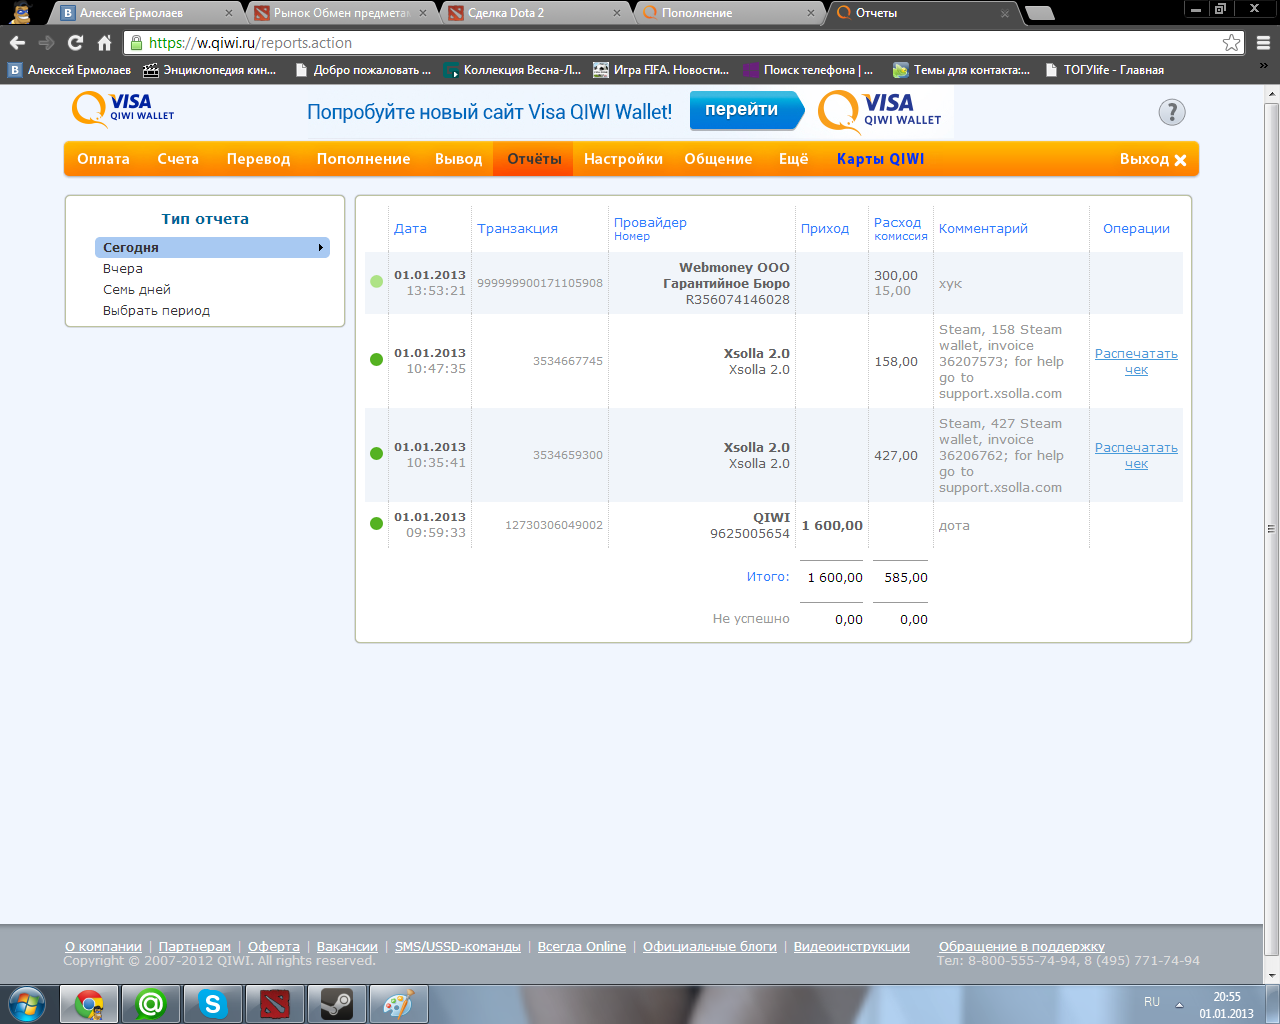
Task: Click the Chrome forward arrow
Action: [x=46, y=43]
